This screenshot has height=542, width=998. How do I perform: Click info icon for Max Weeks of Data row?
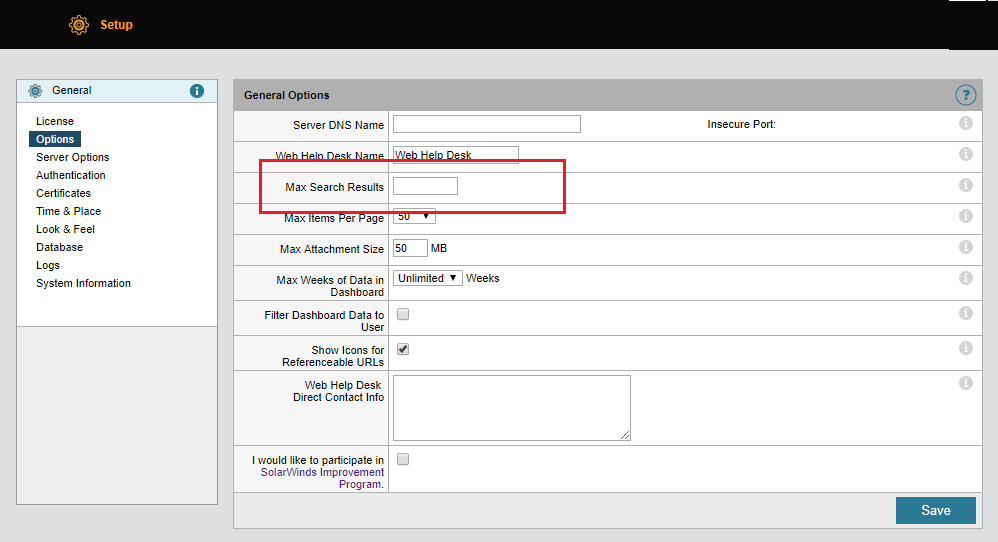pos(966,278)
